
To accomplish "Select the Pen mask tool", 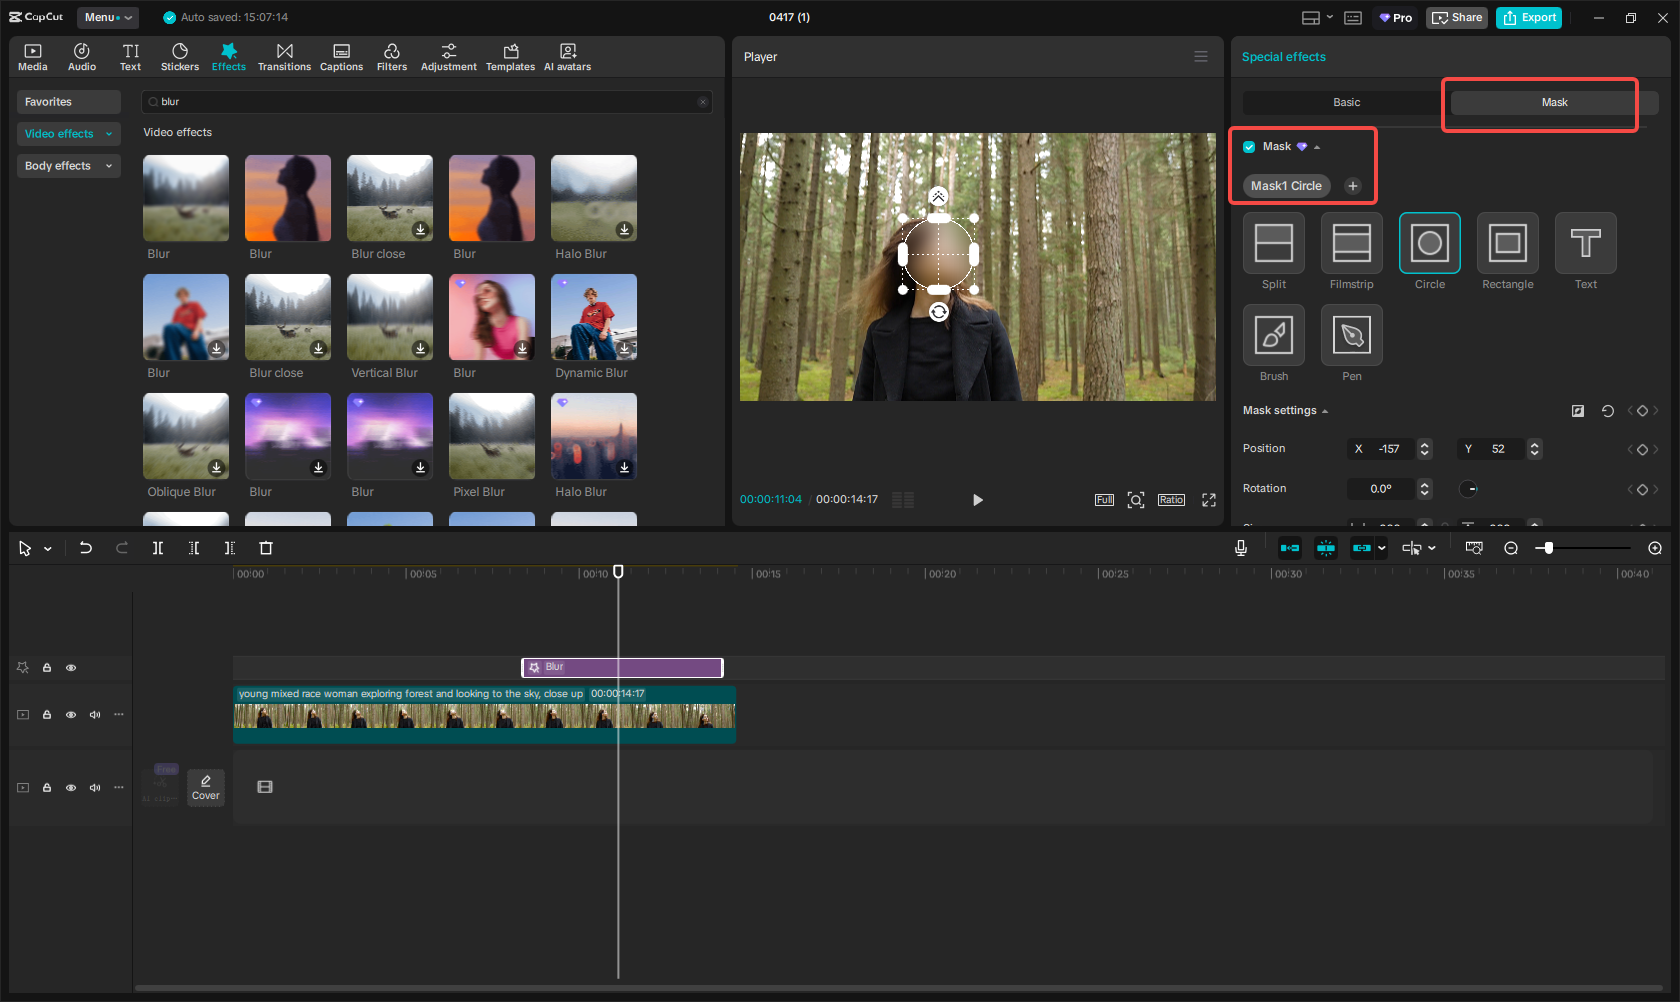I will (1351, 336).
